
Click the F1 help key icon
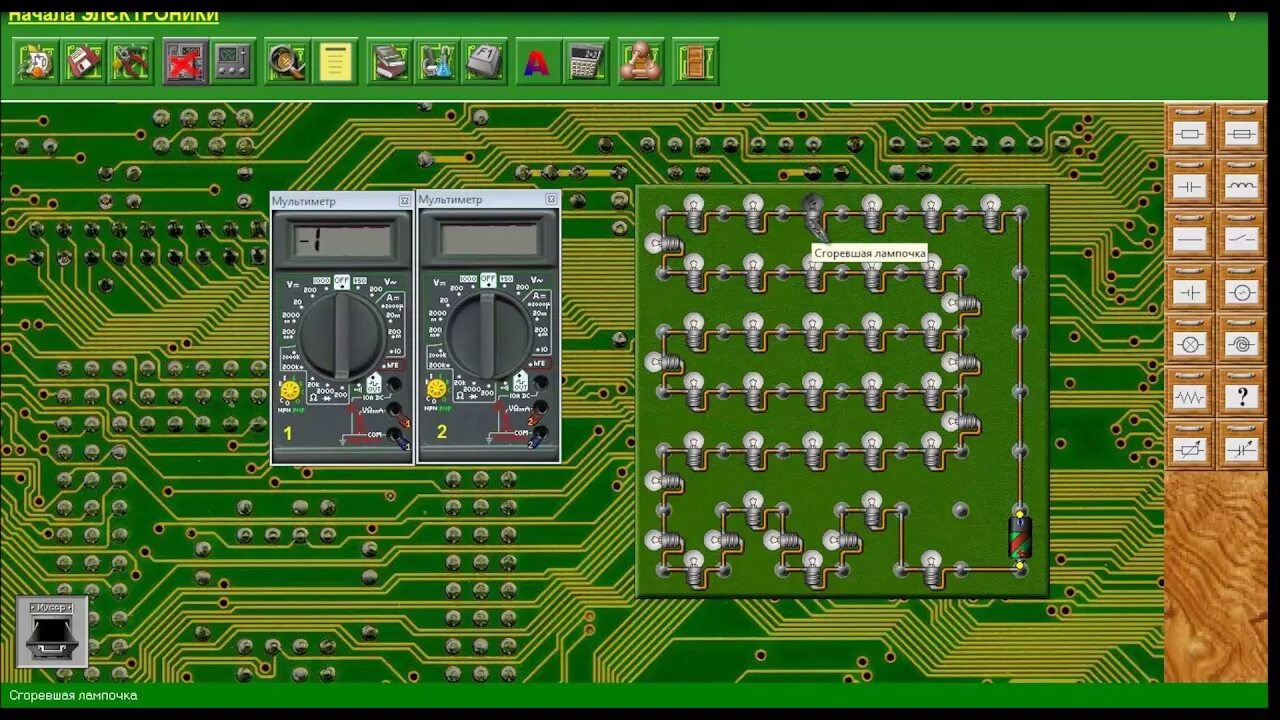click(x=484, y=63)
